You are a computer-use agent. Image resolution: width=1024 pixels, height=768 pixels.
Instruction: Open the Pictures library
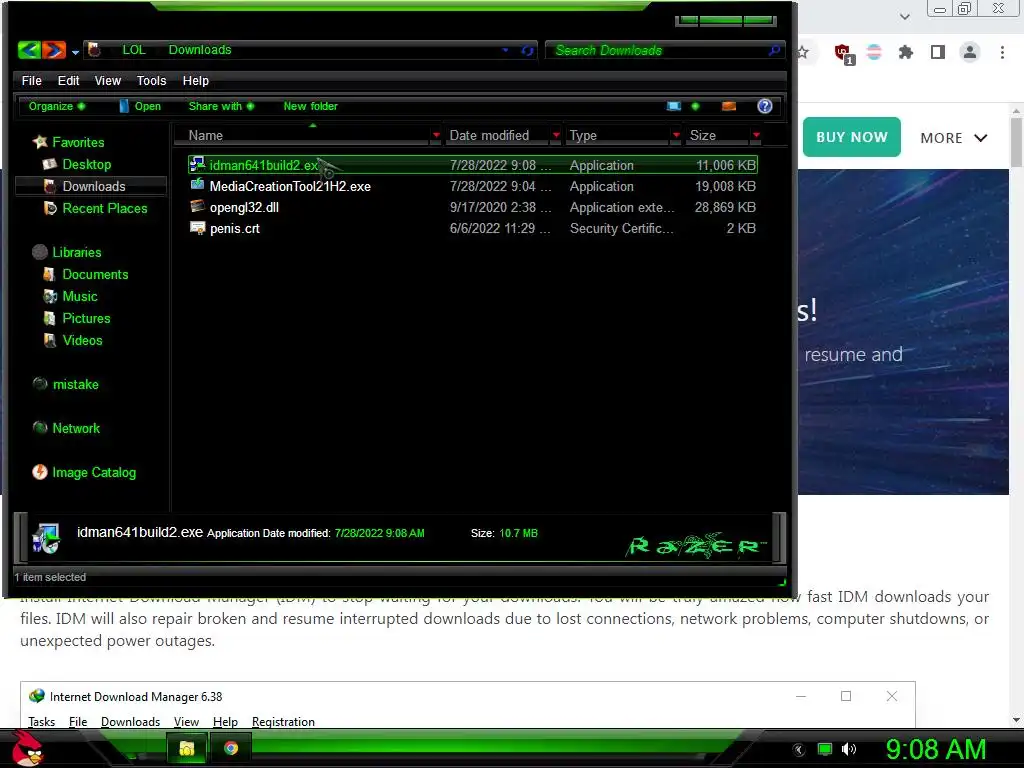86,318
